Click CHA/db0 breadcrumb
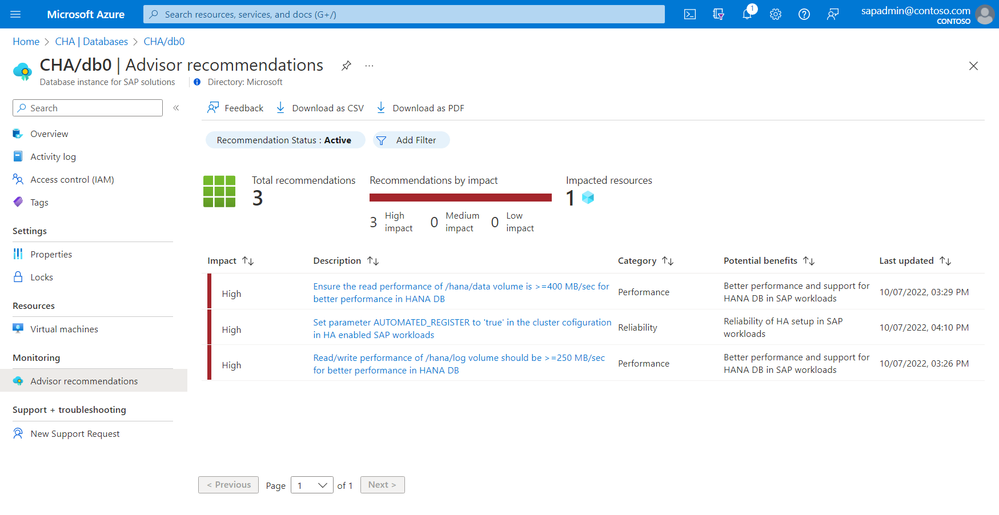 point(164,41)
